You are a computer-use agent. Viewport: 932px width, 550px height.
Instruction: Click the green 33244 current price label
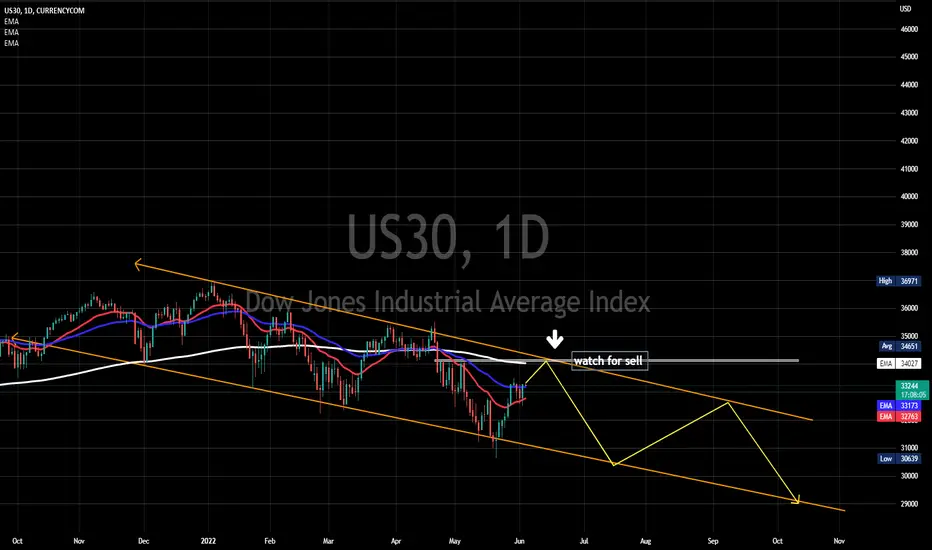tap(911, 390)
